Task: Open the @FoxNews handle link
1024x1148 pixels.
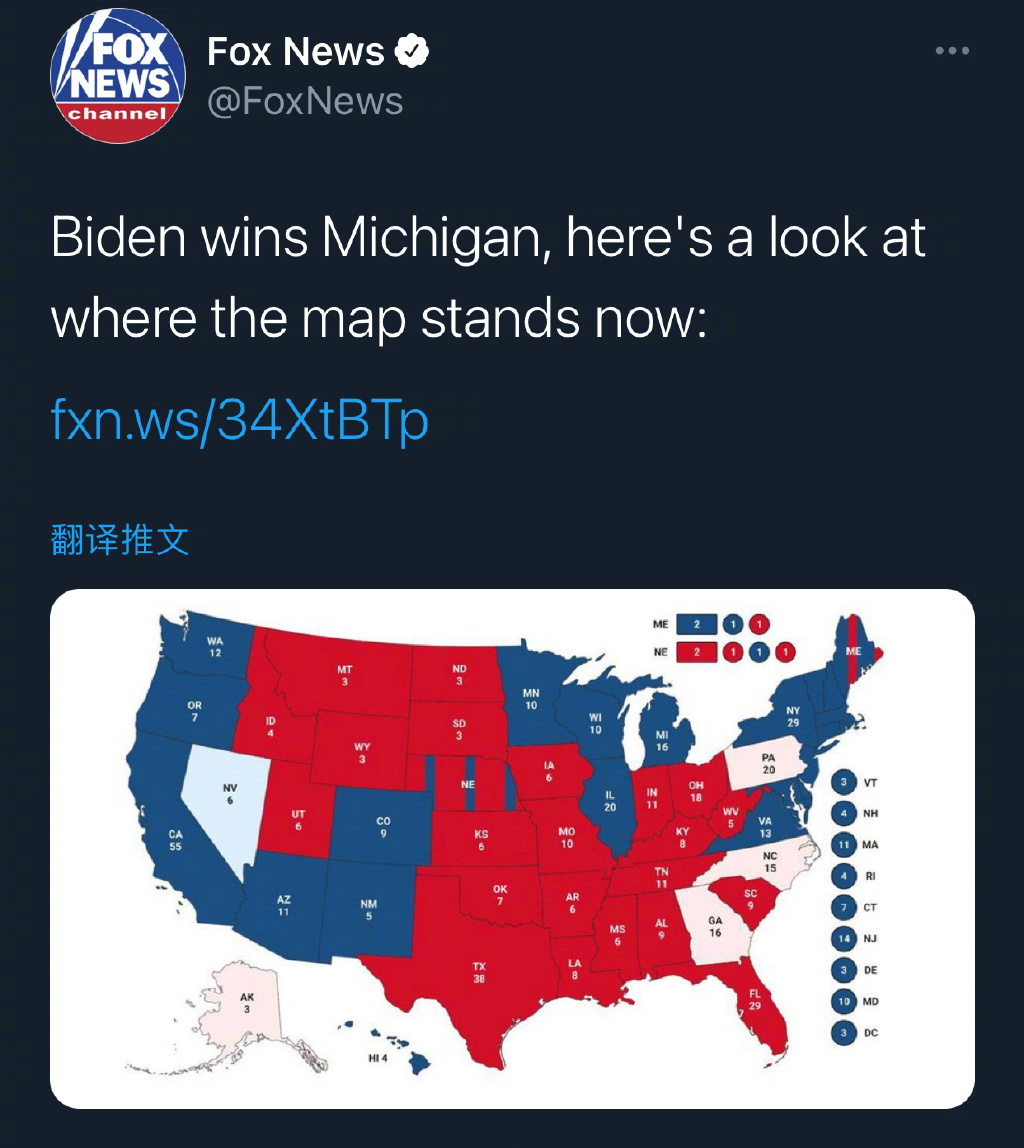Action: pyautogui.click(x=305, y=101)
